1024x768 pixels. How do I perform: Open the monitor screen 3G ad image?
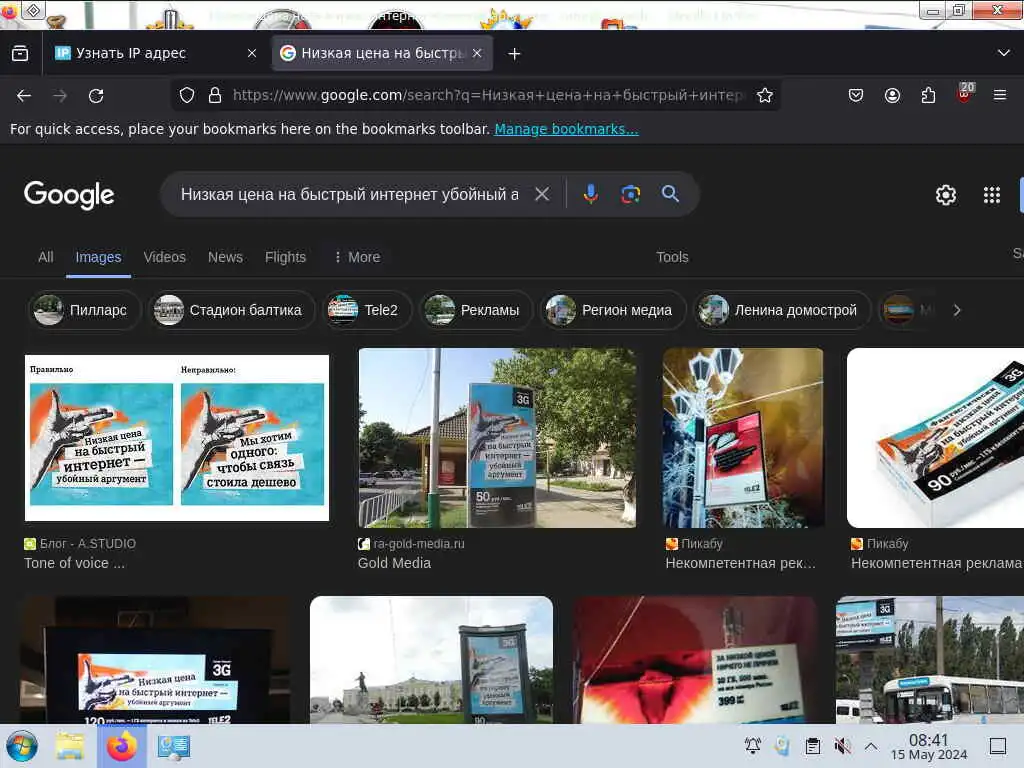pyautogui.click(x=155, y=660)
